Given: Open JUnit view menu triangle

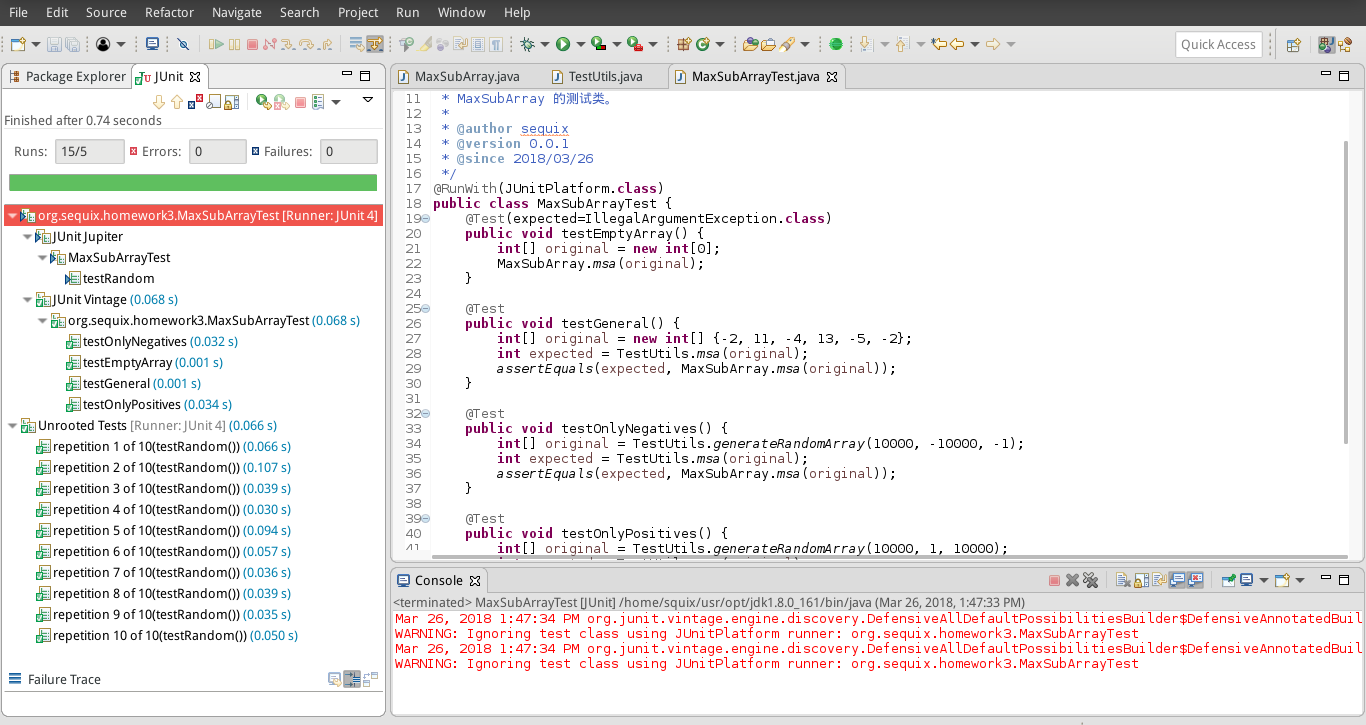Looking at the screenshot, I should (x=368, y=100).
